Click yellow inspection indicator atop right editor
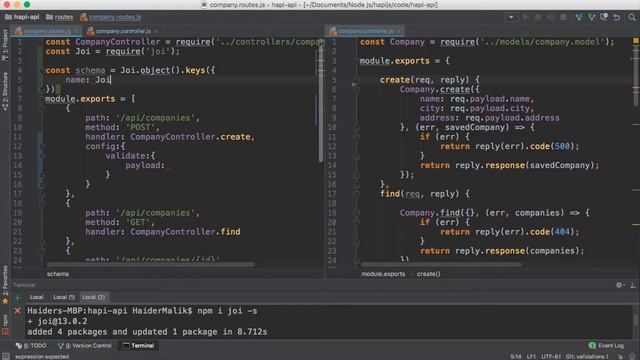Screen dimensions: 640x360 pos(636,41)
